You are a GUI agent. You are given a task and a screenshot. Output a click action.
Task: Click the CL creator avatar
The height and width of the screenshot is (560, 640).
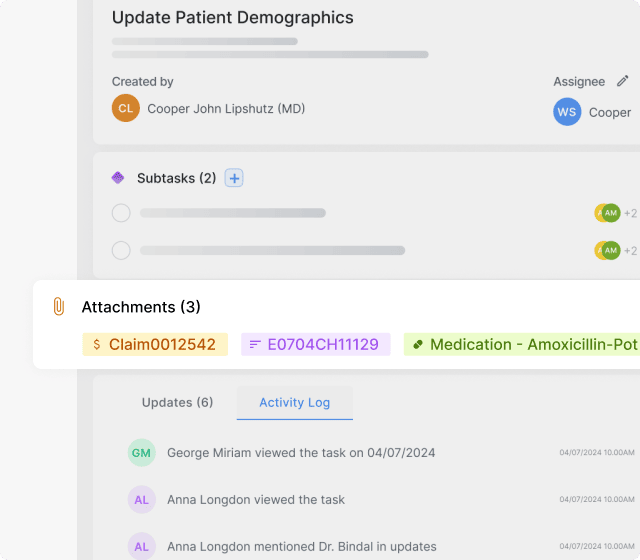tap(126, 108)
